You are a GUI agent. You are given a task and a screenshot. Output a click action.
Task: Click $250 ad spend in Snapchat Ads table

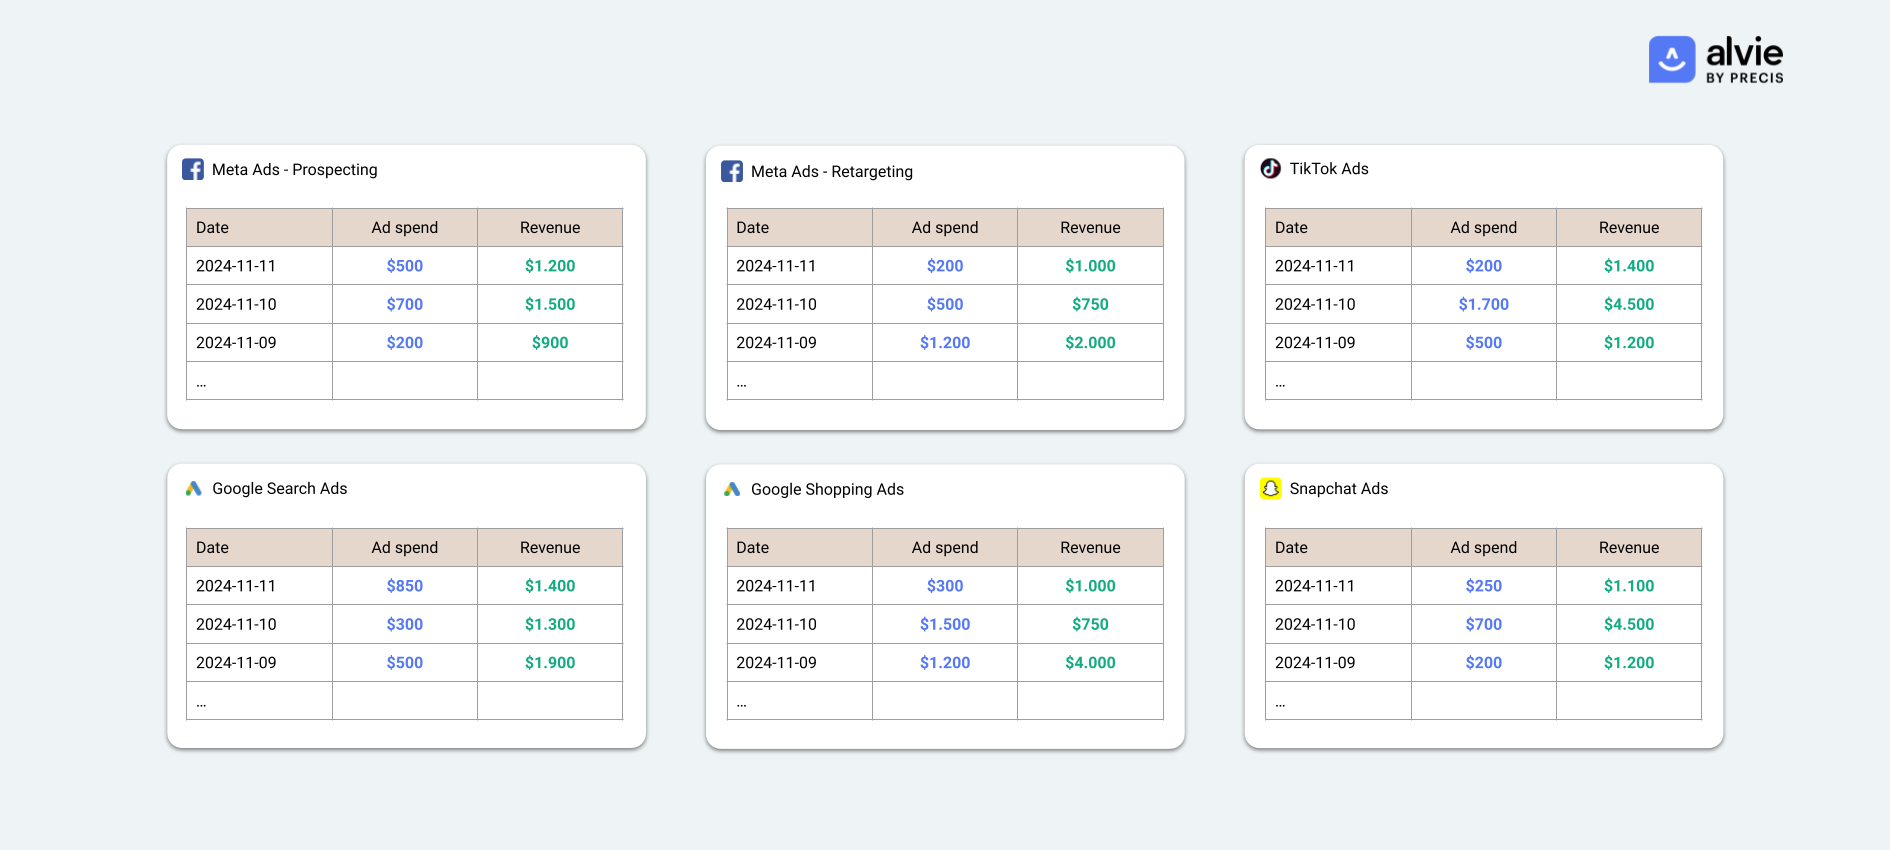(x=1484, y=585)
